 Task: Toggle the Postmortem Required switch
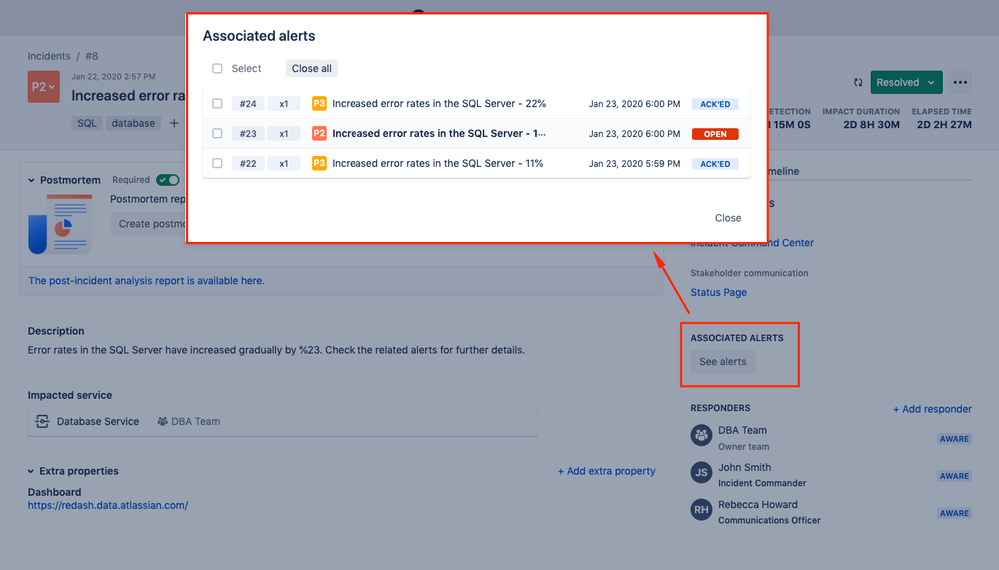[x=168, y=180]
